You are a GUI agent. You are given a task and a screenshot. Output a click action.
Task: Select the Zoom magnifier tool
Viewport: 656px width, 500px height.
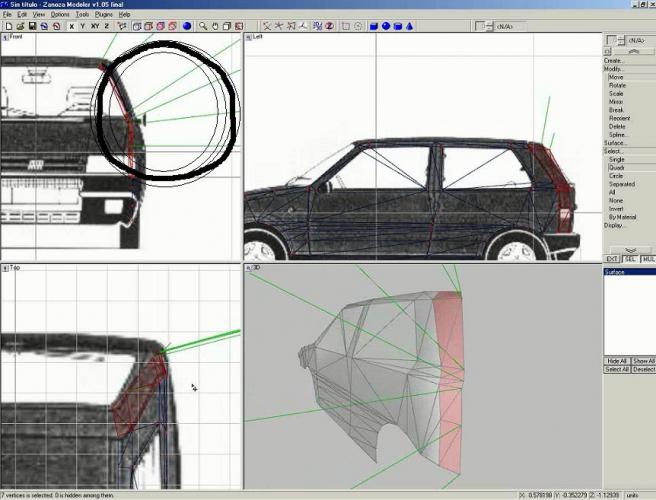point(204,26)
